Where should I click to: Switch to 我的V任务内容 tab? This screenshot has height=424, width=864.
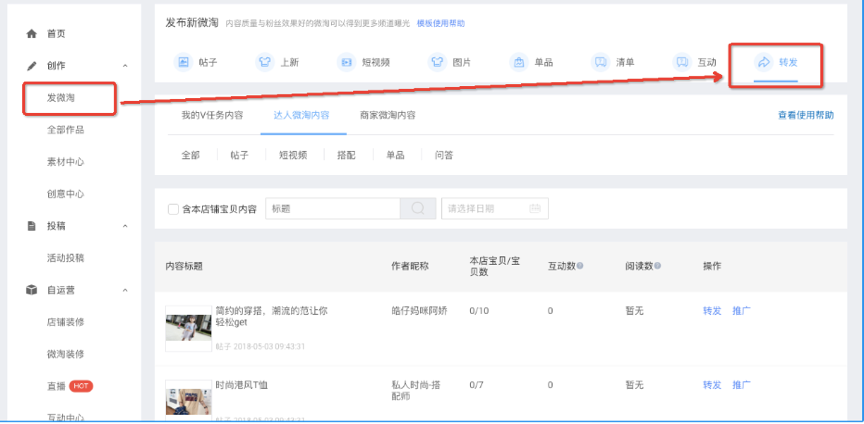(x=211, y=115)
